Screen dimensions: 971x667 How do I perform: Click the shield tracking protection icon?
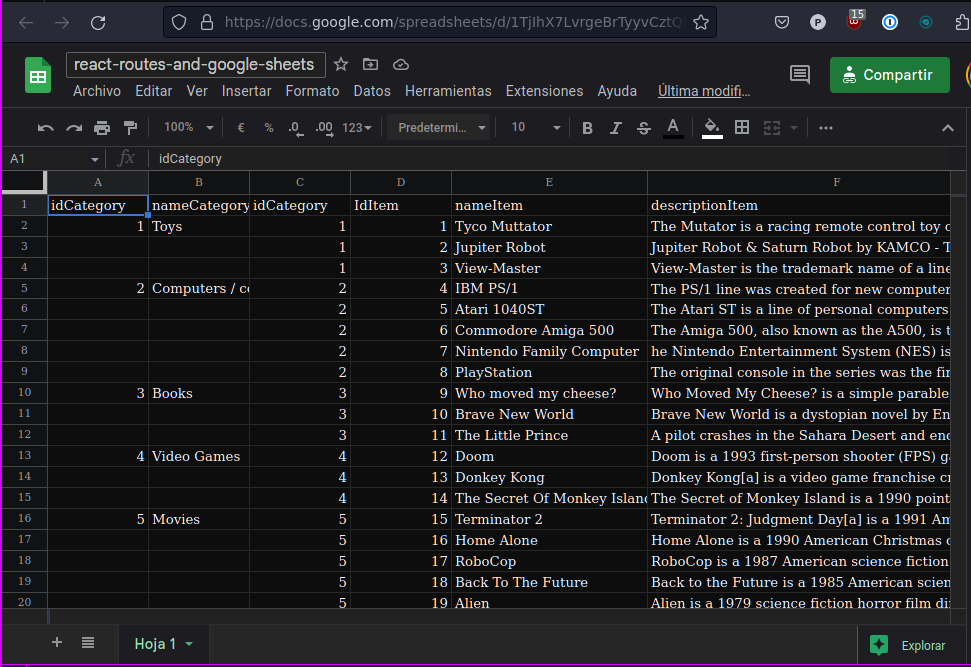point(179,23)
